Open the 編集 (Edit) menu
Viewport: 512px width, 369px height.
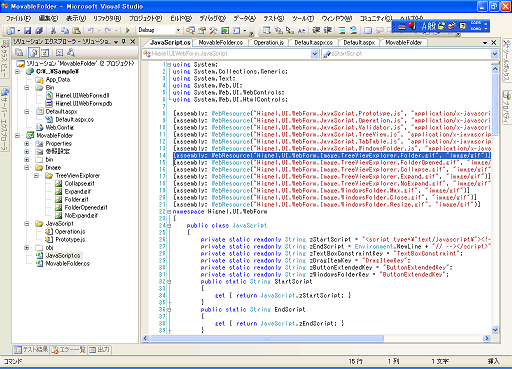pos(48,18)
